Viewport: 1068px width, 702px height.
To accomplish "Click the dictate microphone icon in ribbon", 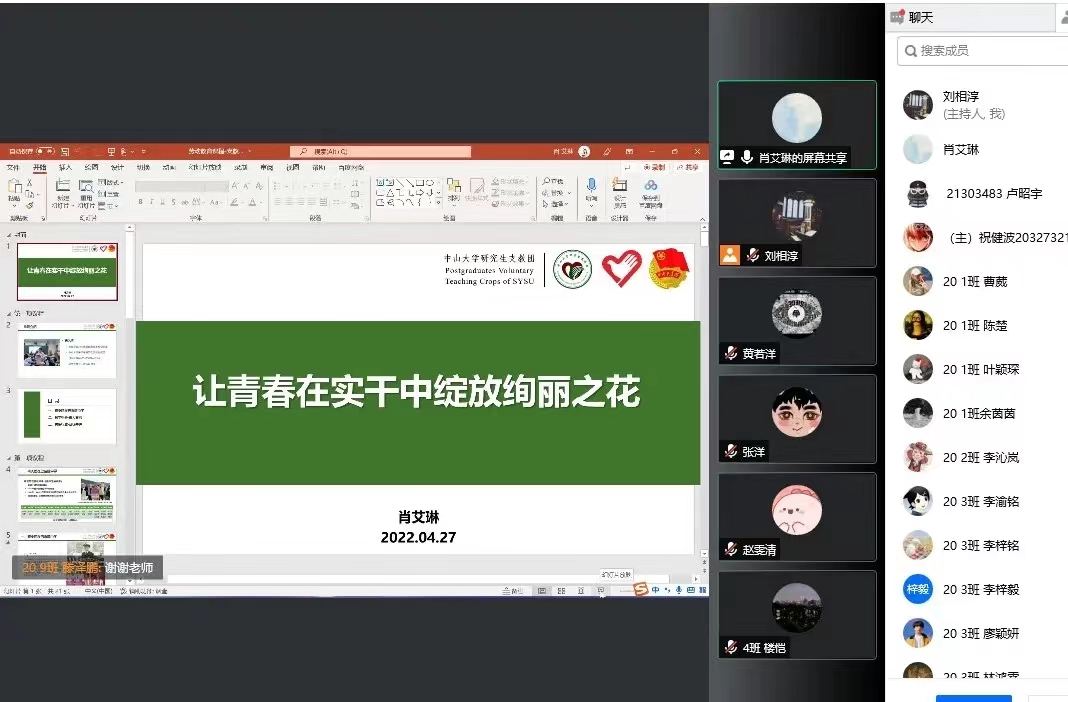I will pos(591,186).
